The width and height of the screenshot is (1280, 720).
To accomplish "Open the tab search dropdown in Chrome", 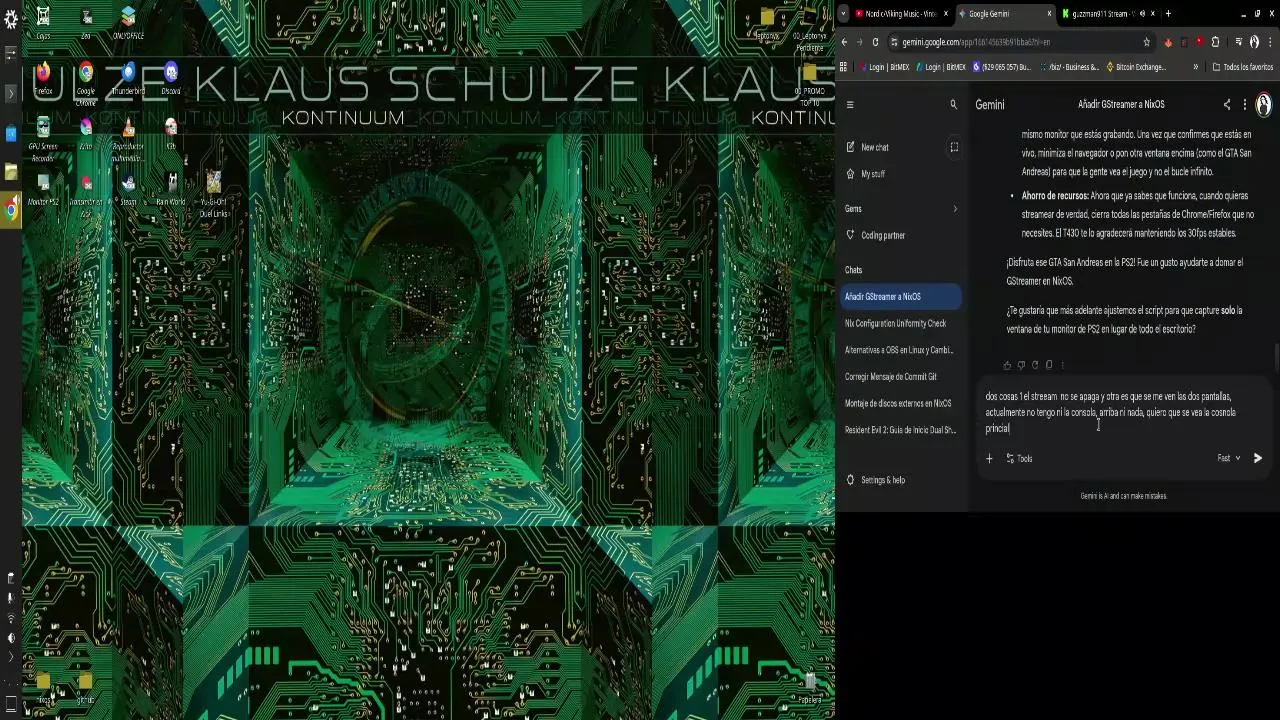I will pos(844,14).
